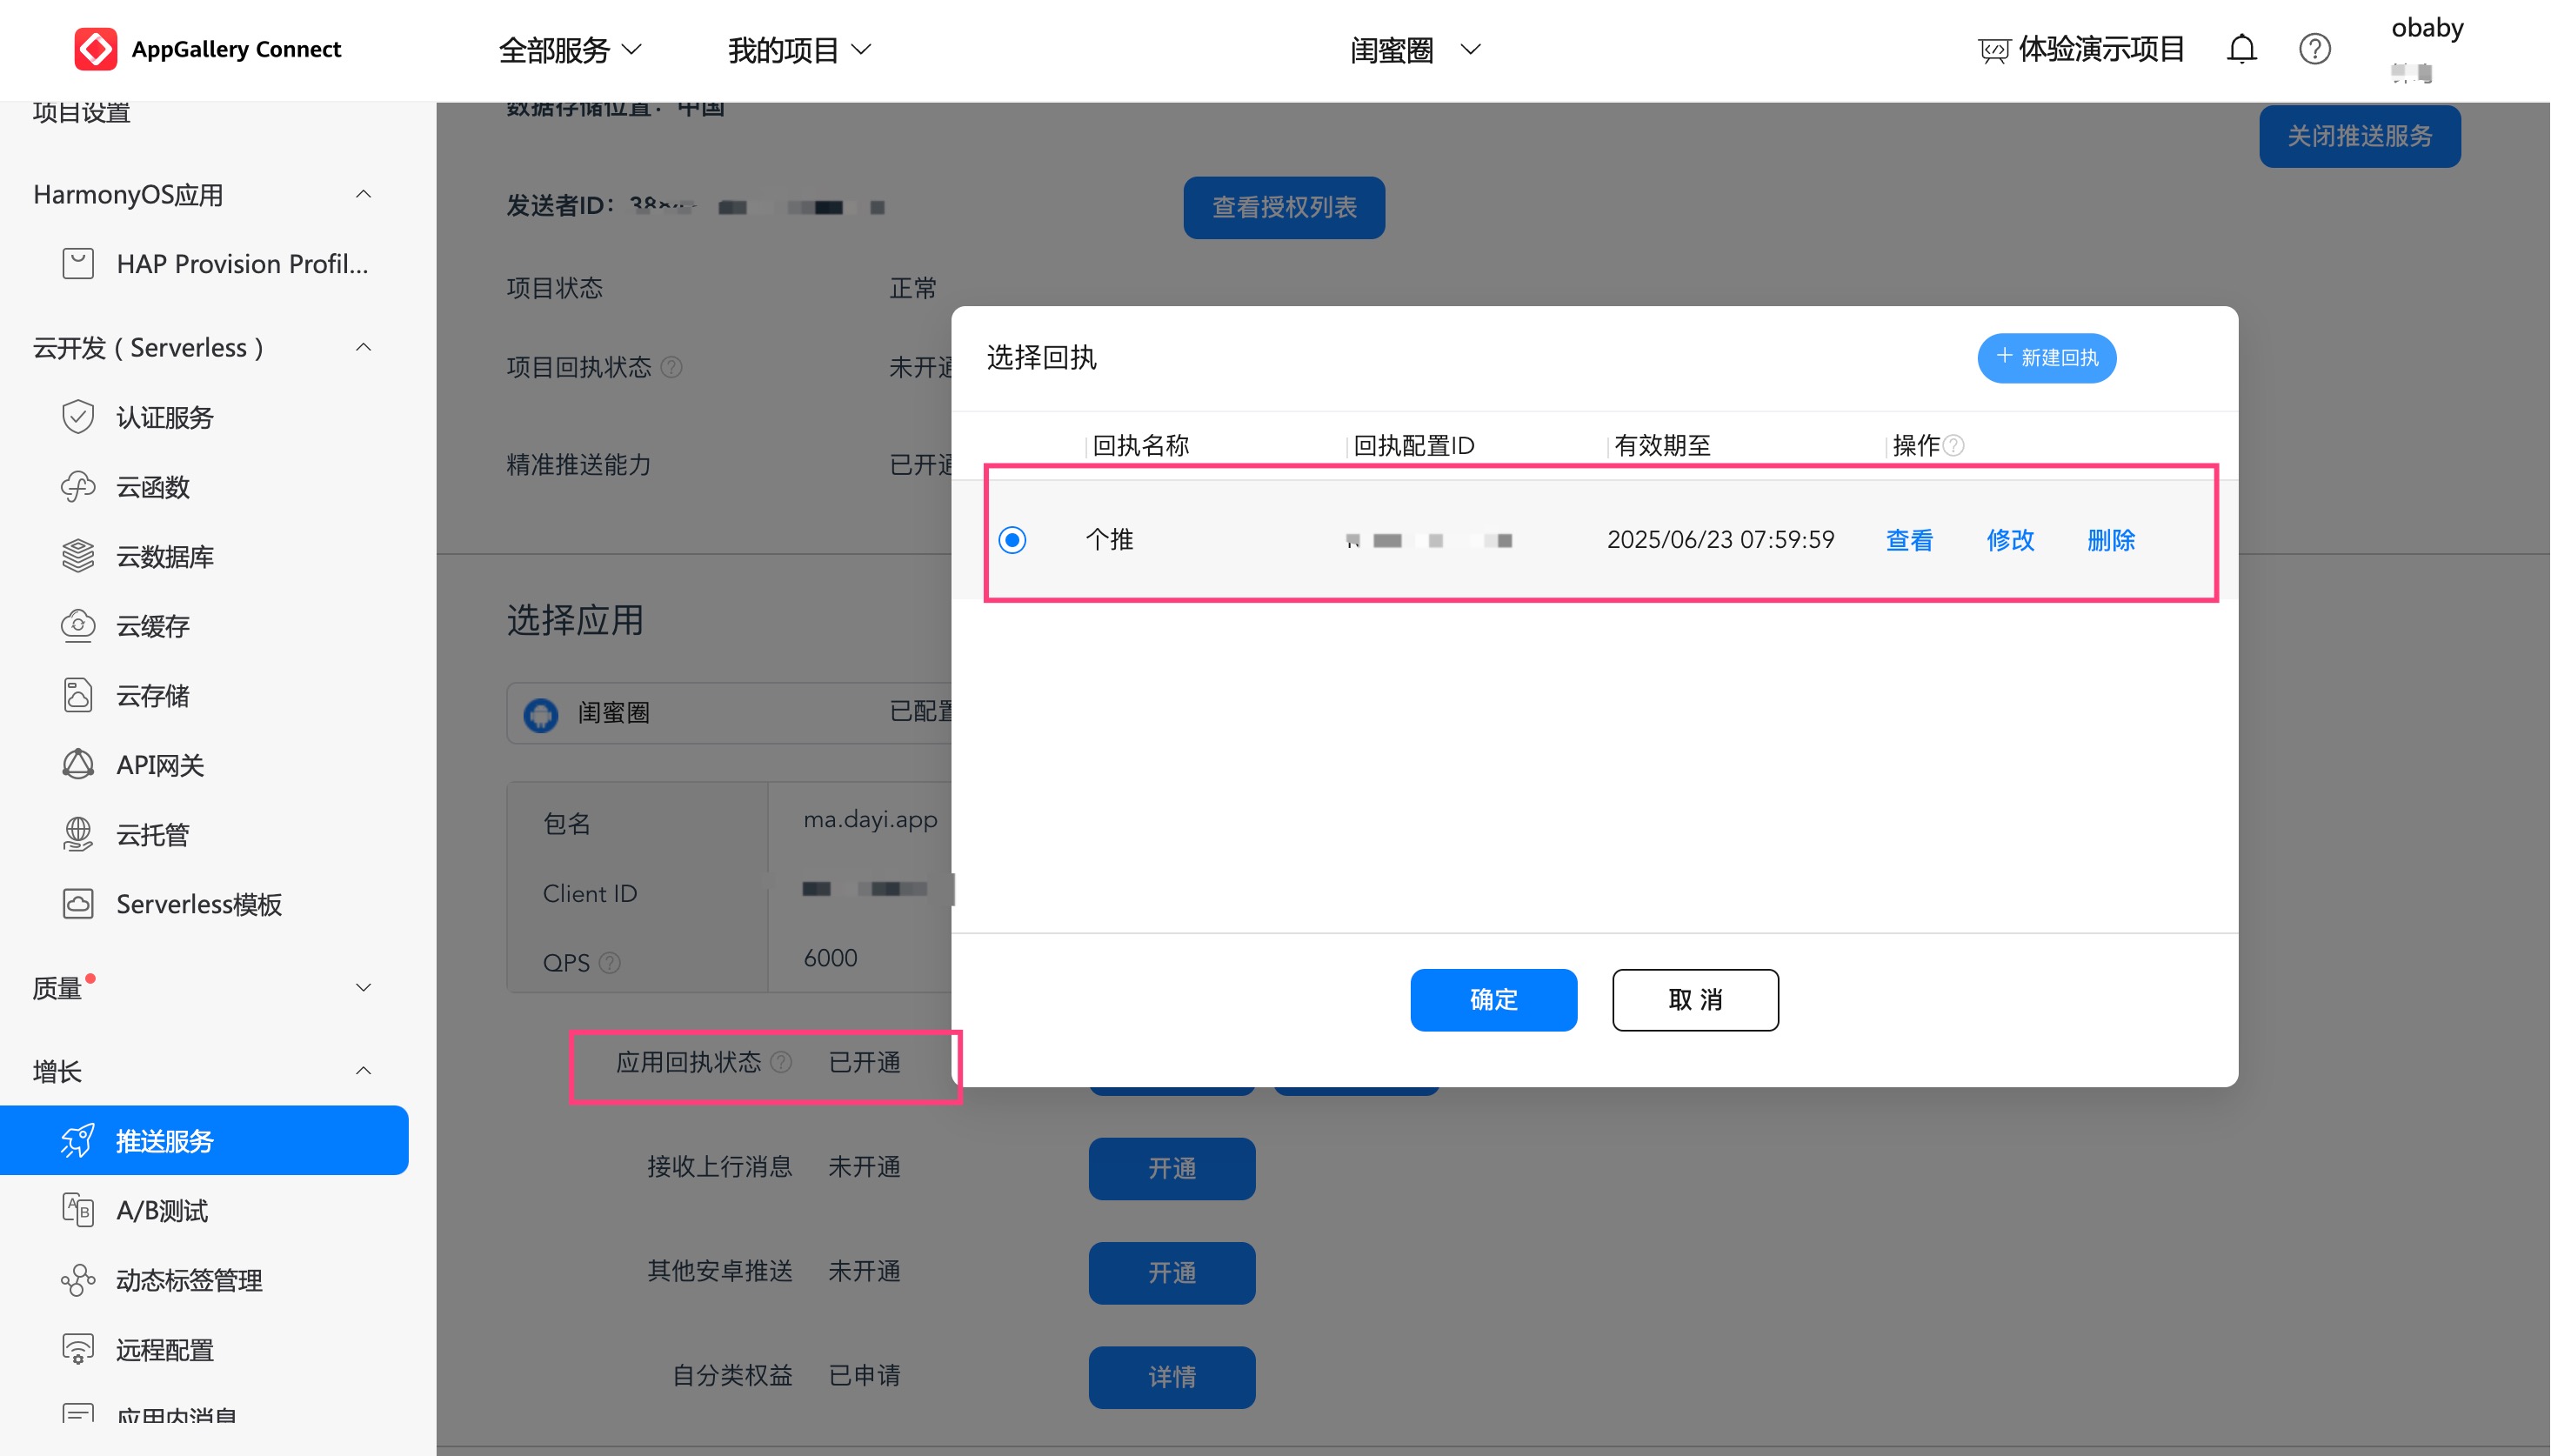The width and height of the screenshot is (2551, 1456).
Task: Collapse the HarmonyOS应用 section
Action: pyautogui.click(x=363, y=194)
